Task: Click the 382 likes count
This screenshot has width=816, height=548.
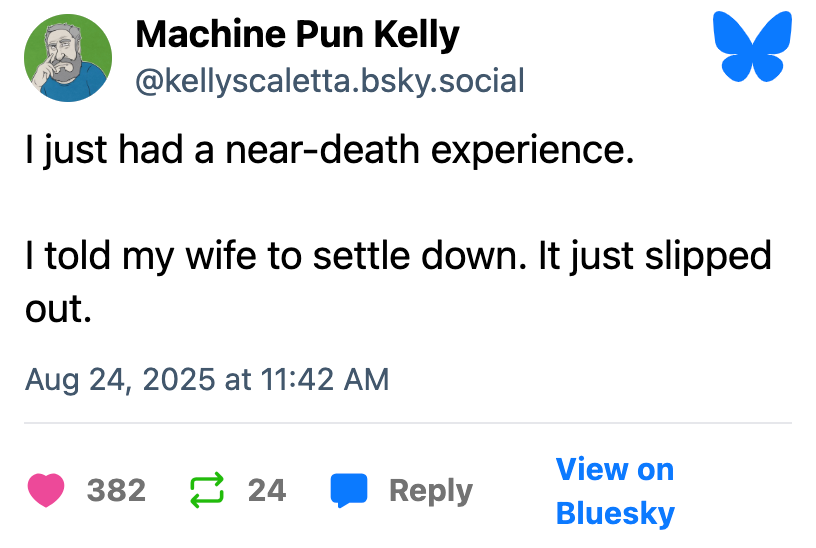Action: tap(116, 491)
